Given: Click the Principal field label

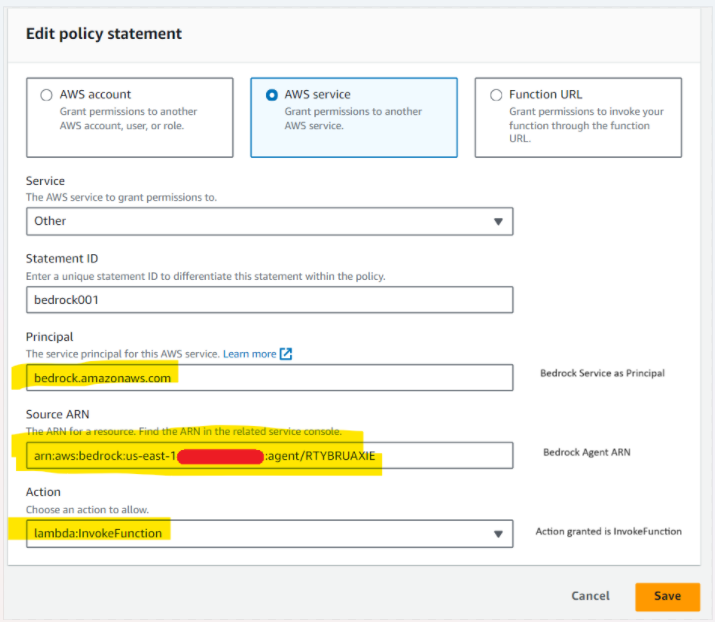Looking at the screenshot, I should click(49, 337).
